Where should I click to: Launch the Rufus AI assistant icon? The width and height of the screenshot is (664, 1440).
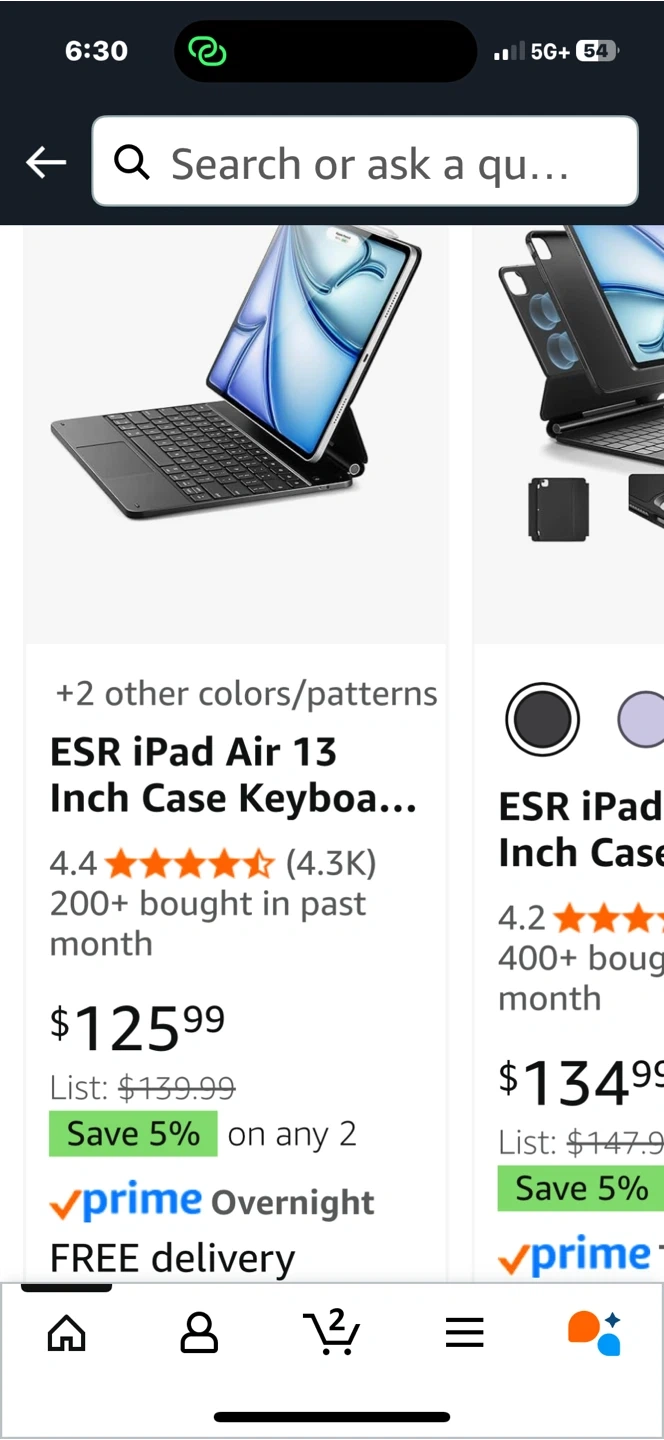tap(594, 1333)
